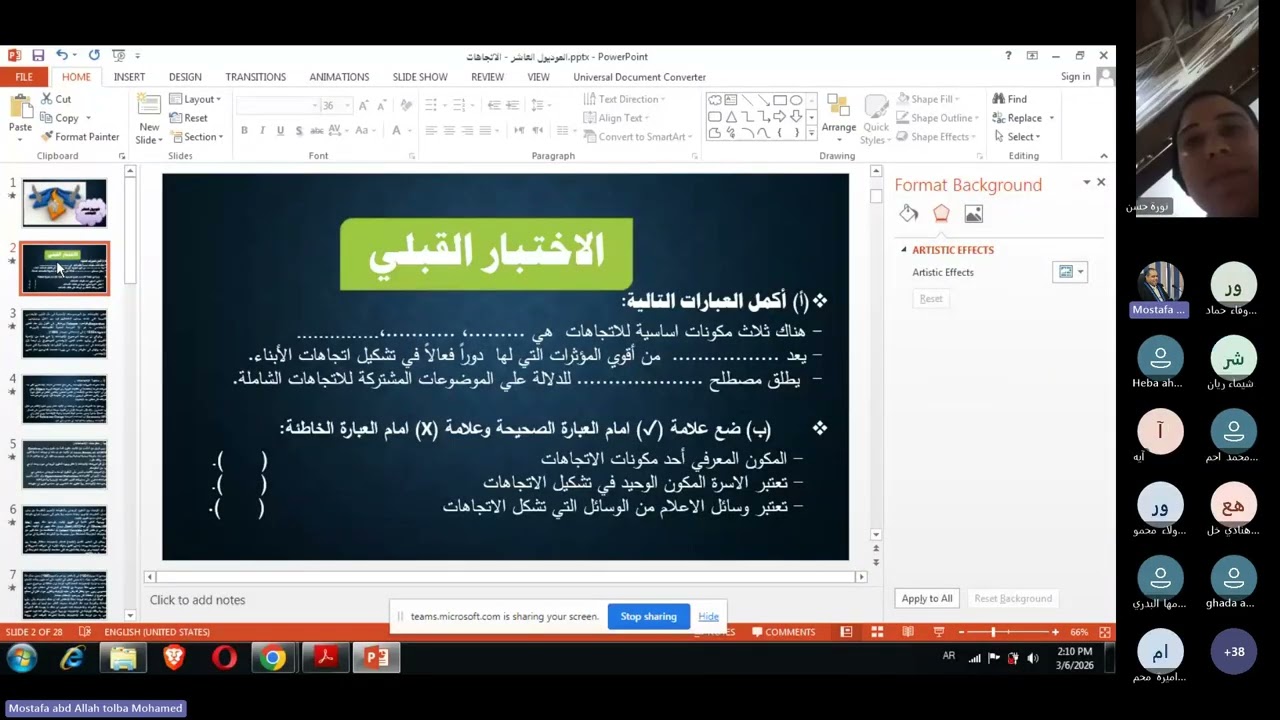Toggle Bold formatting
This screenshot has height=720, width=1280.
244,131
